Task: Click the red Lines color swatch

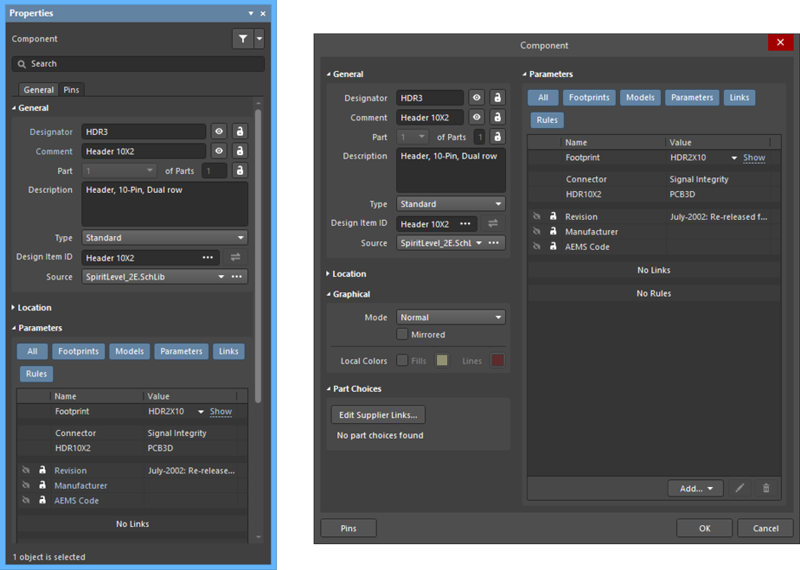Action: tap(497, 360)
